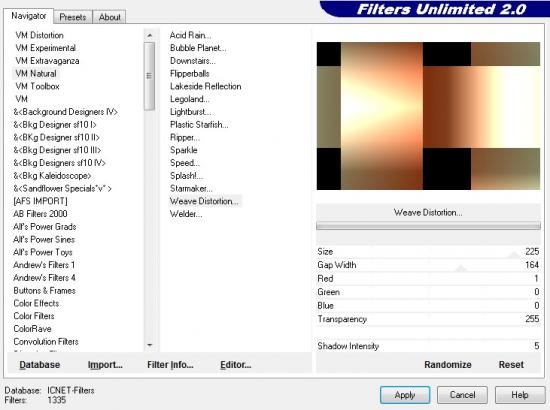Apply the Weave Distortion filter

pos(405,395)
